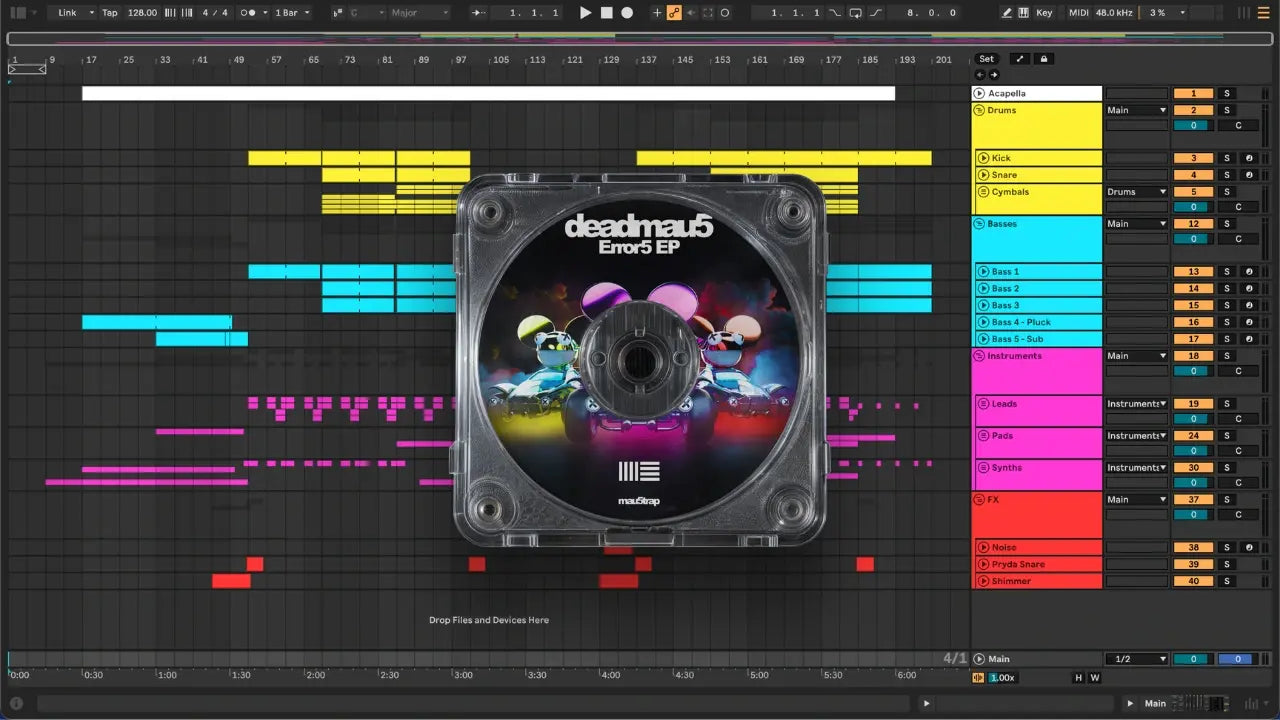This screenshot has width=1280, height=720.
Task: Open Cymbals output routing dropdown set to Drums
Action: [x=1136, y=192]
